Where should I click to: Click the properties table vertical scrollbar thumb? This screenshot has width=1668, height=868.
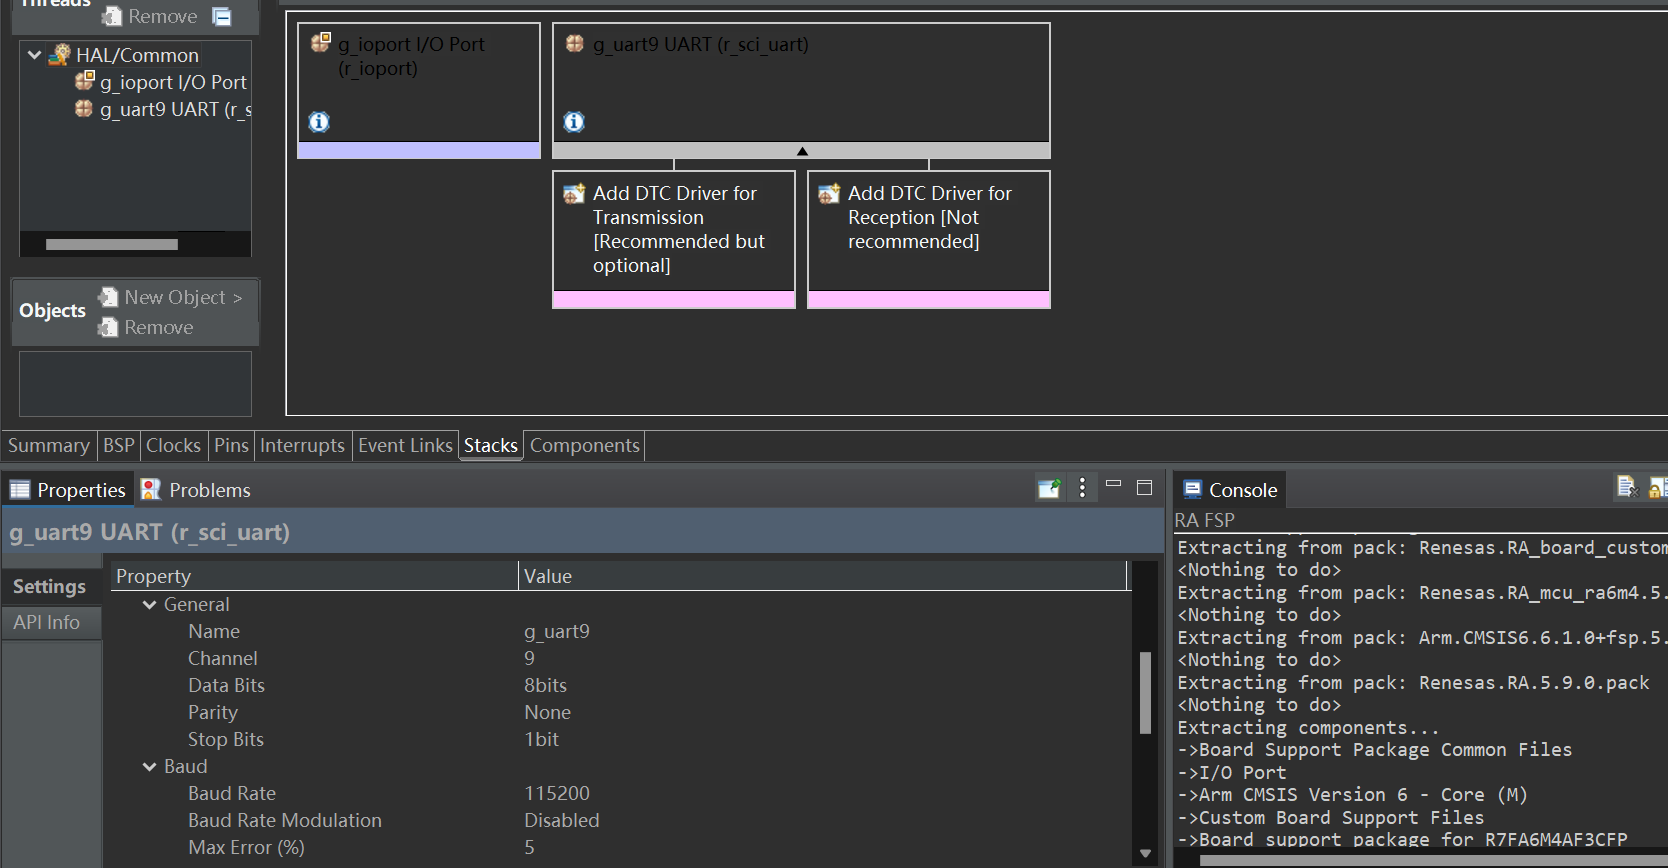pos(1145,693)
